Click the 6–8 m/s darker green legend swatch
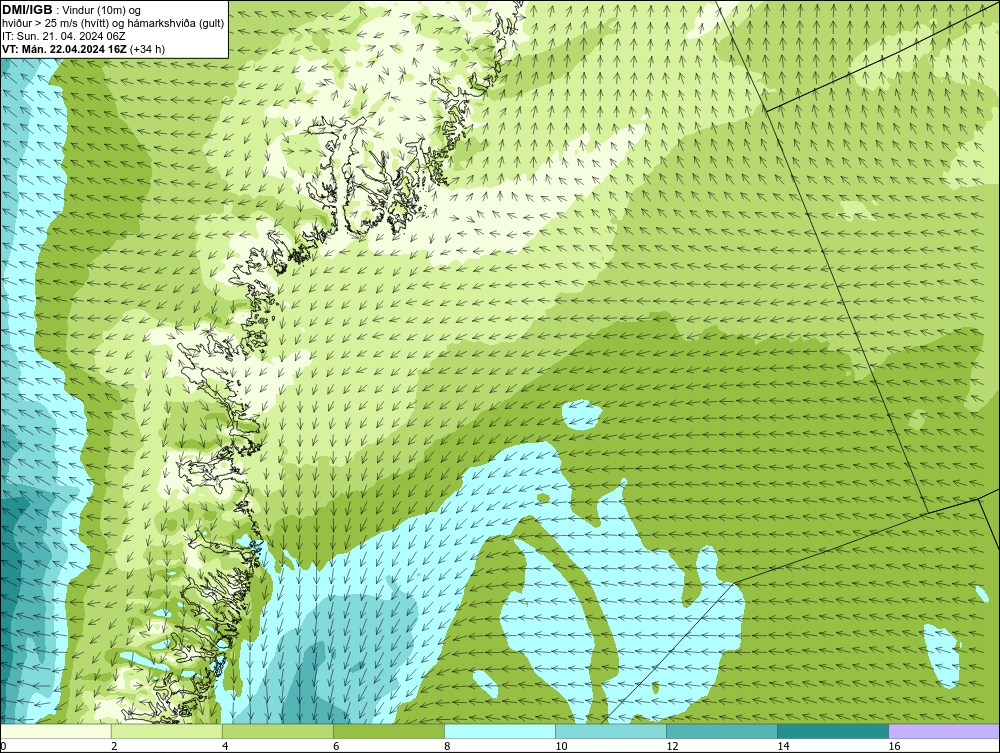Screen dimensions: 1000x753 click(389, 731)
